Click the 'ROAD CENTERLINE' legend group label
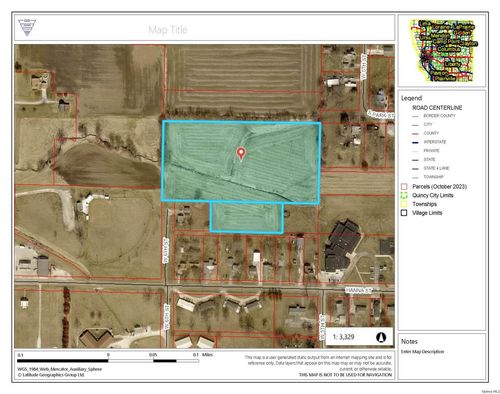Image resolution: width=500 pixels, height=394 pixels. click(437, 108)
